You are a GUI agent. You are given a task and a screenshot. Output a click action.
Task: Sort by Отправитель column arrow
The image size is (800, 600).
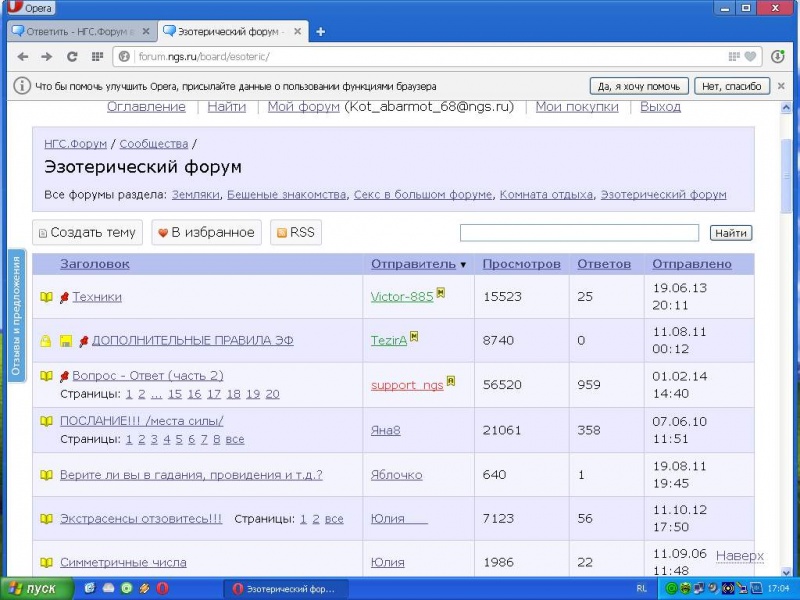pos(464,265)
